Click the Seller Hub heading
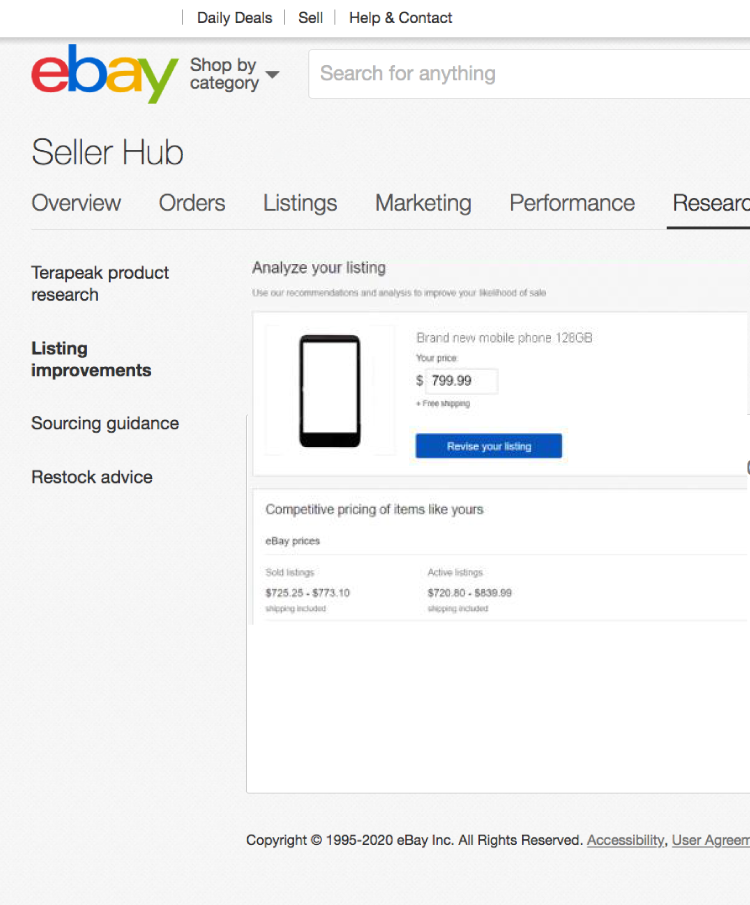Viewport: 750px width, 905px height. tap(107, 152)
